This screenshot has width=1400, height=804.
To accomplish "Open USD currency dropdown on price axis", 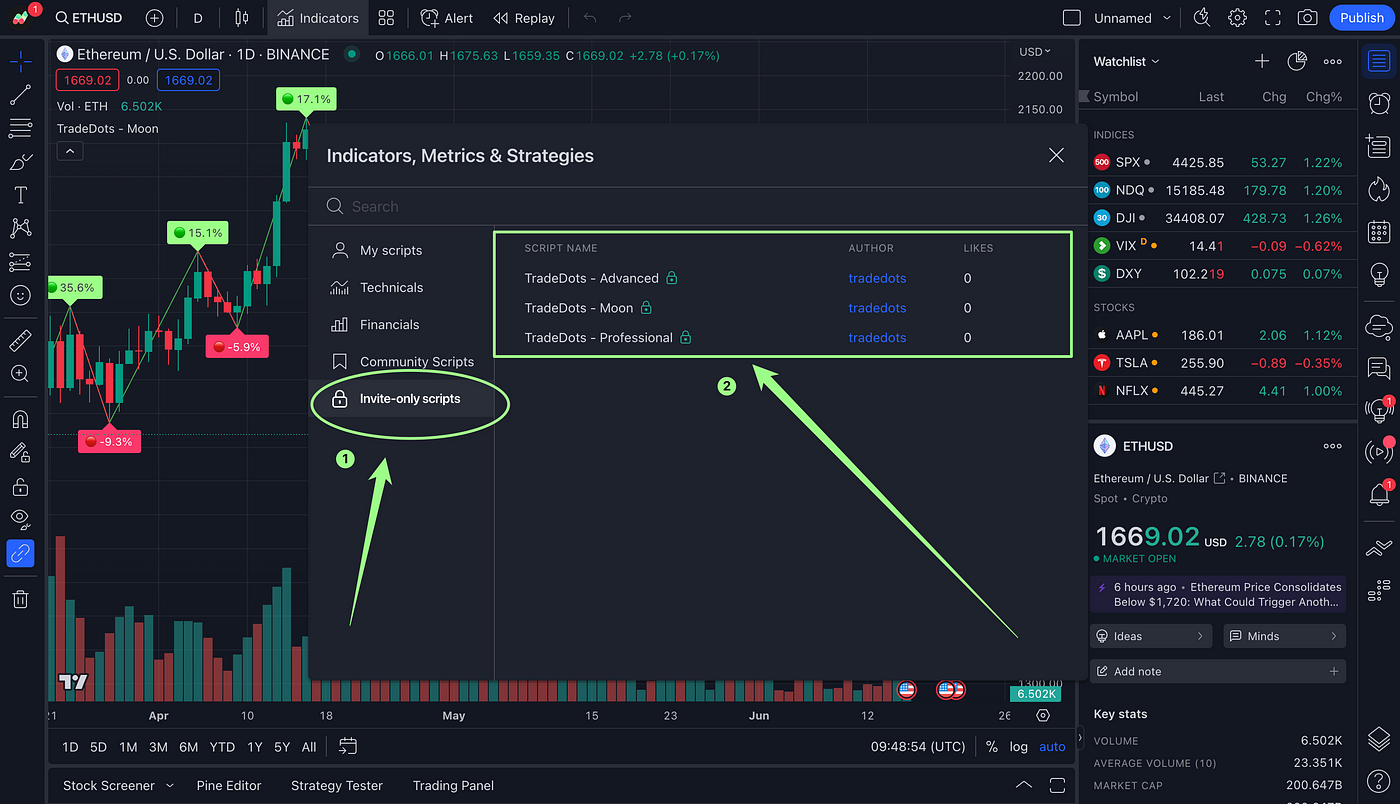I will (x=1035, y=51).
